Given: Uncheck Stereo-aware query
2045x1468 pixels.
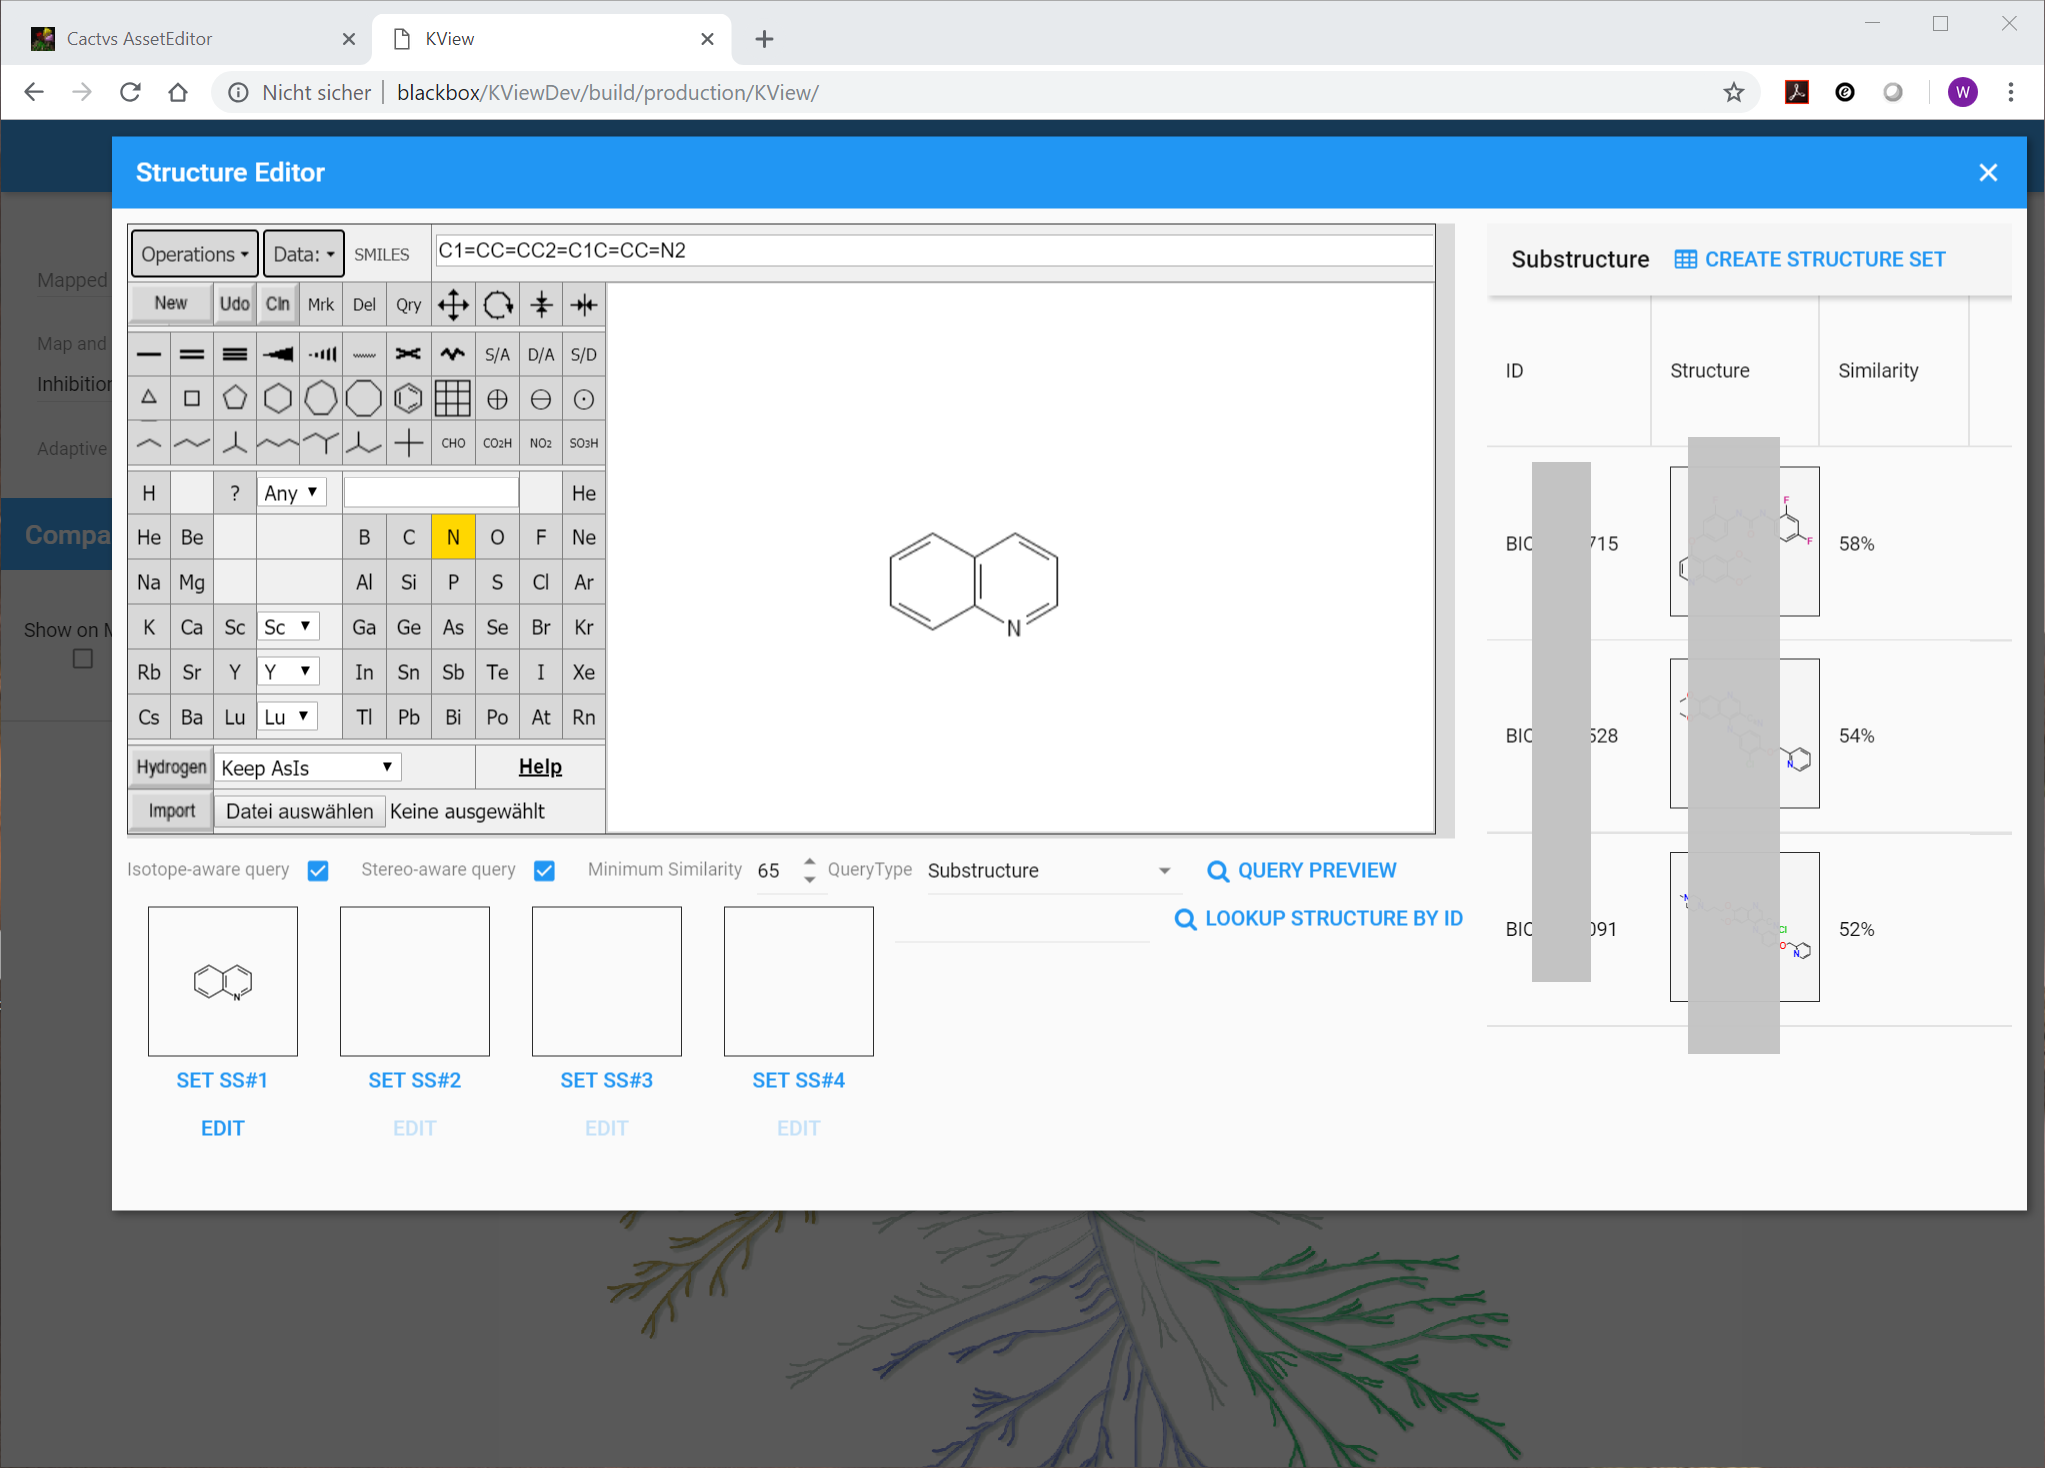Looking at the screenshot, I should pos(544,870).
